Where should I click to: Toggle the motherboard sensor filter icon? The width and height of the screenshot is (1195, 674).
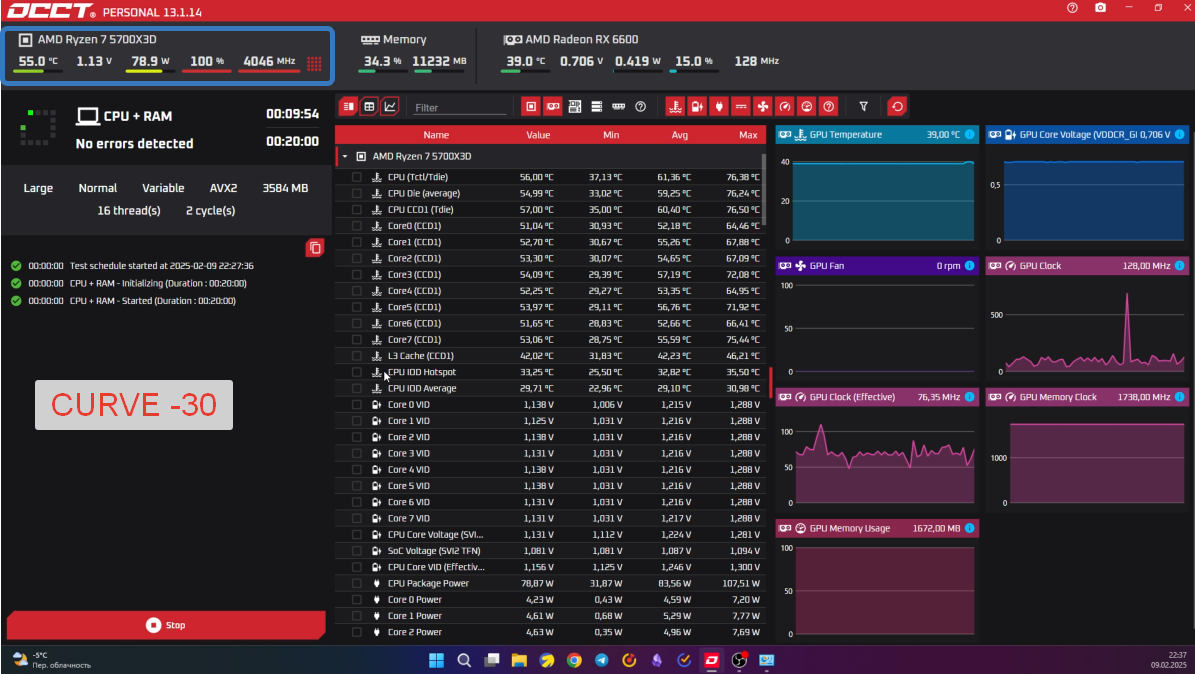tap(575, 107)
